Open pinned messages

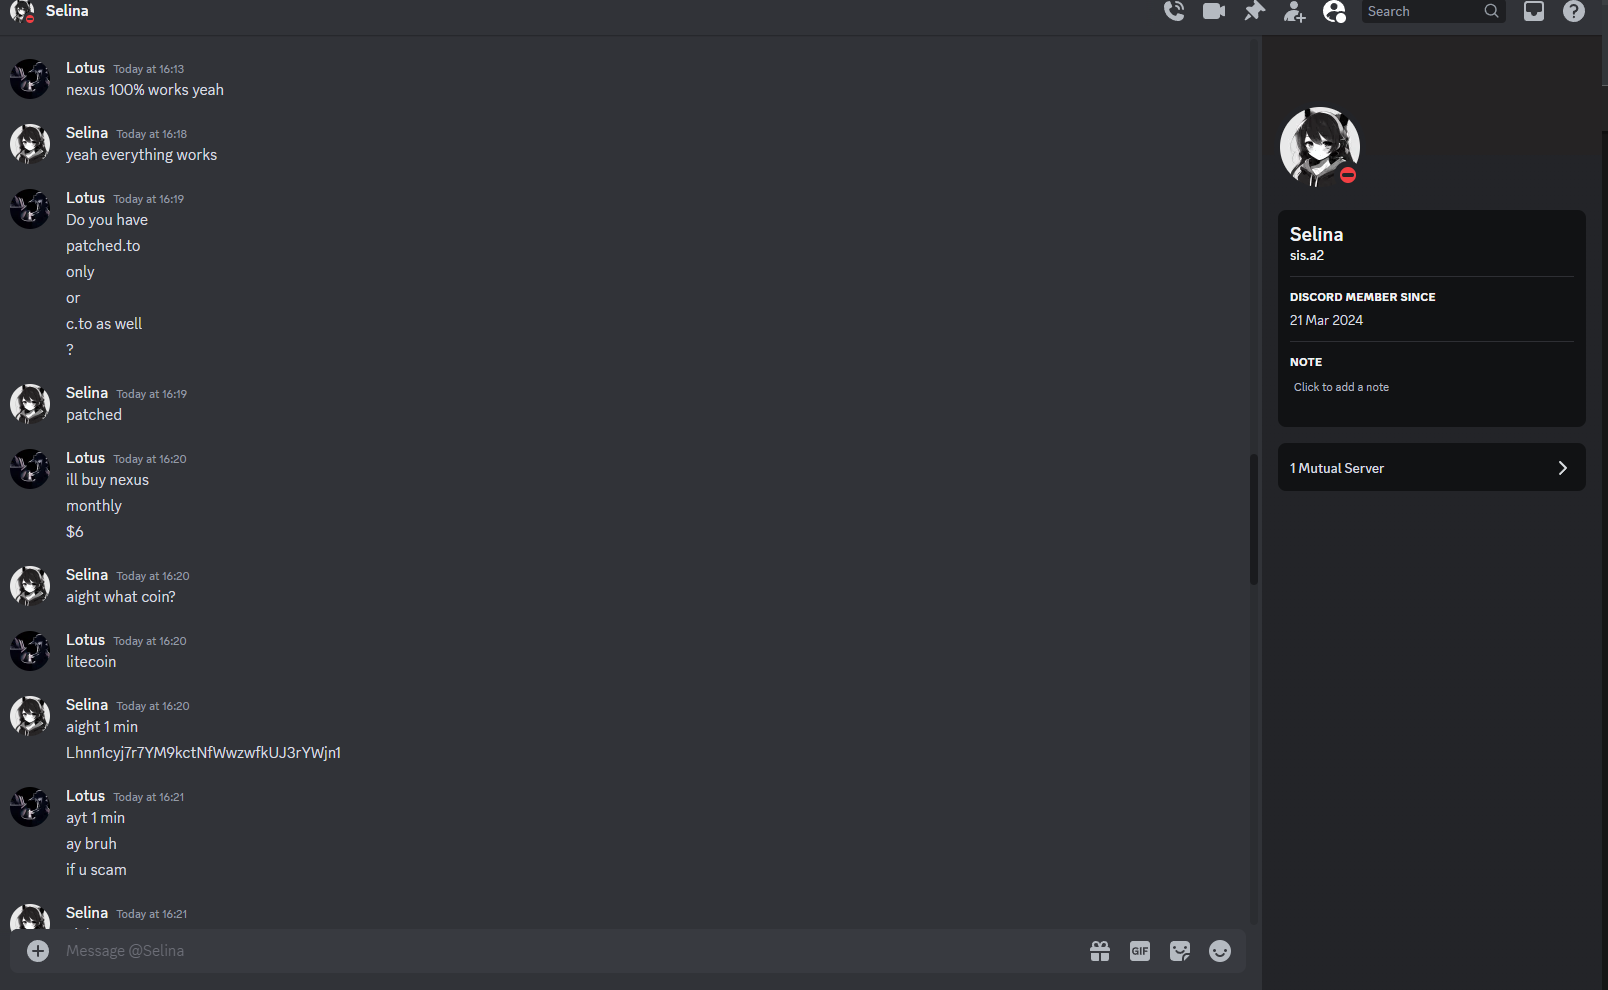1254,11
